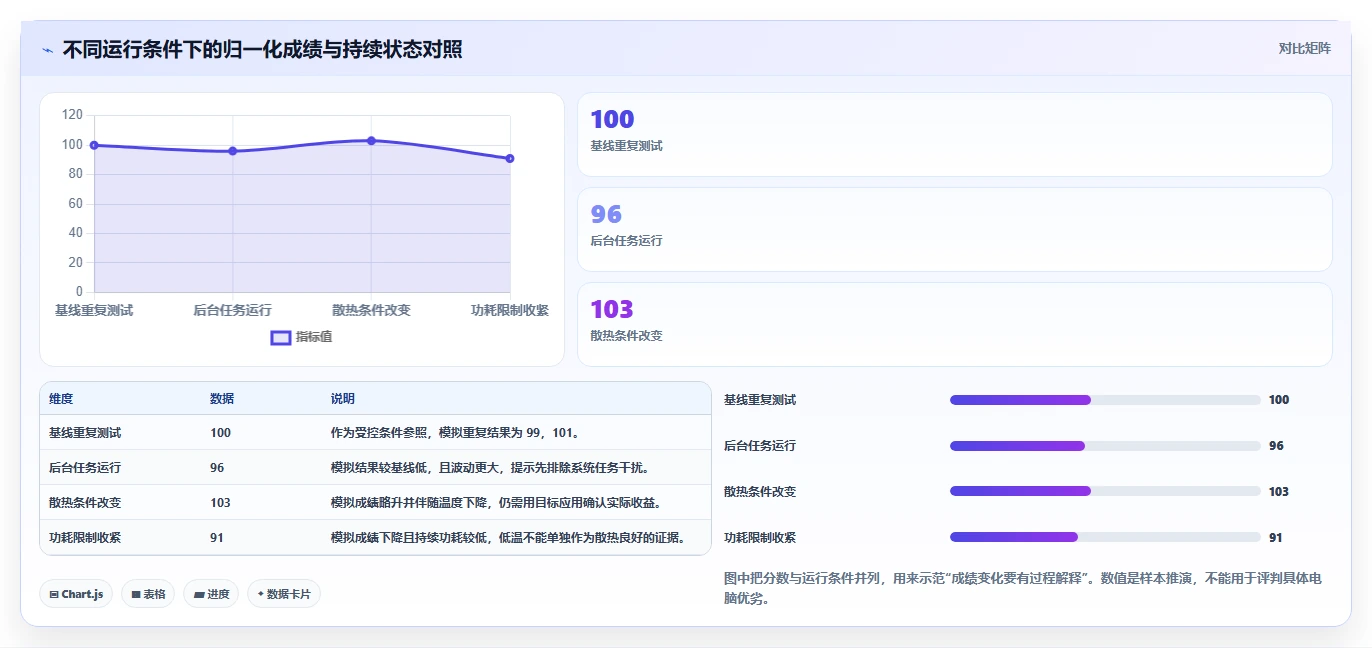Click the chart data point above 基线重复测试
This screenshot has width=1372, height=648.
pyautogui.click(x=94, y=145)
